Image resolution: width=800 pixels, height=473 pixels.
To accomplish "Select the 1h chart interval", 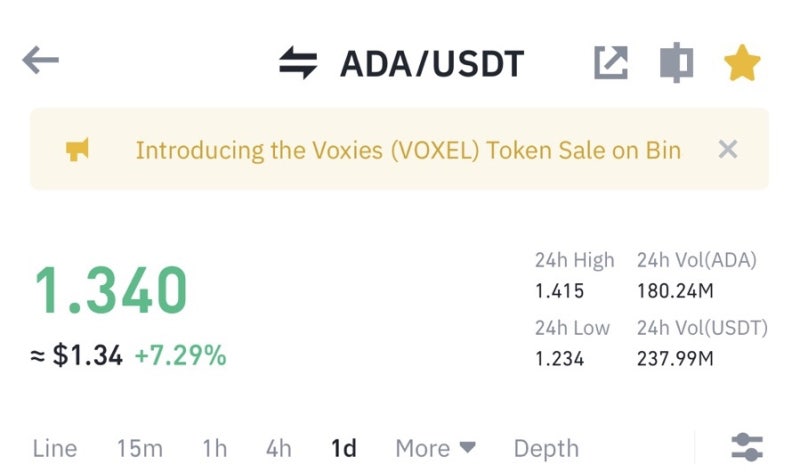I will click(215, 449).
